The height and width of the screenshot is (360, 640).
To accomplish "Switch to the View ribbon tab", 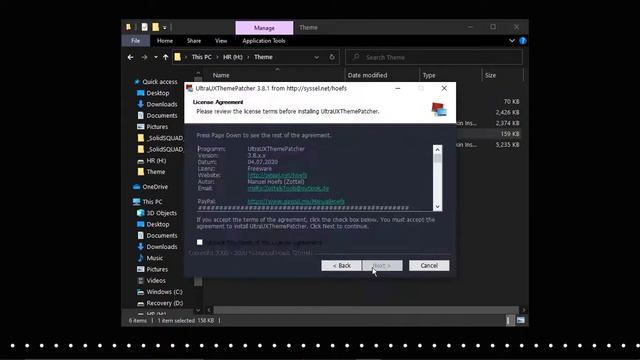I will point(221,41).
